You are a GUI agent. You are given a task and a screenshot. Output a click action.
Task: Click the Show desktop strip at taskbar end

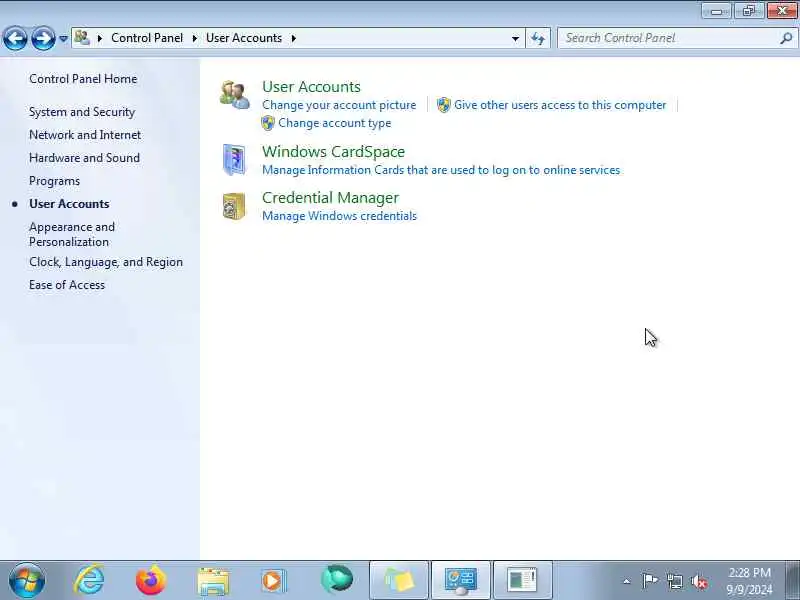792,581
